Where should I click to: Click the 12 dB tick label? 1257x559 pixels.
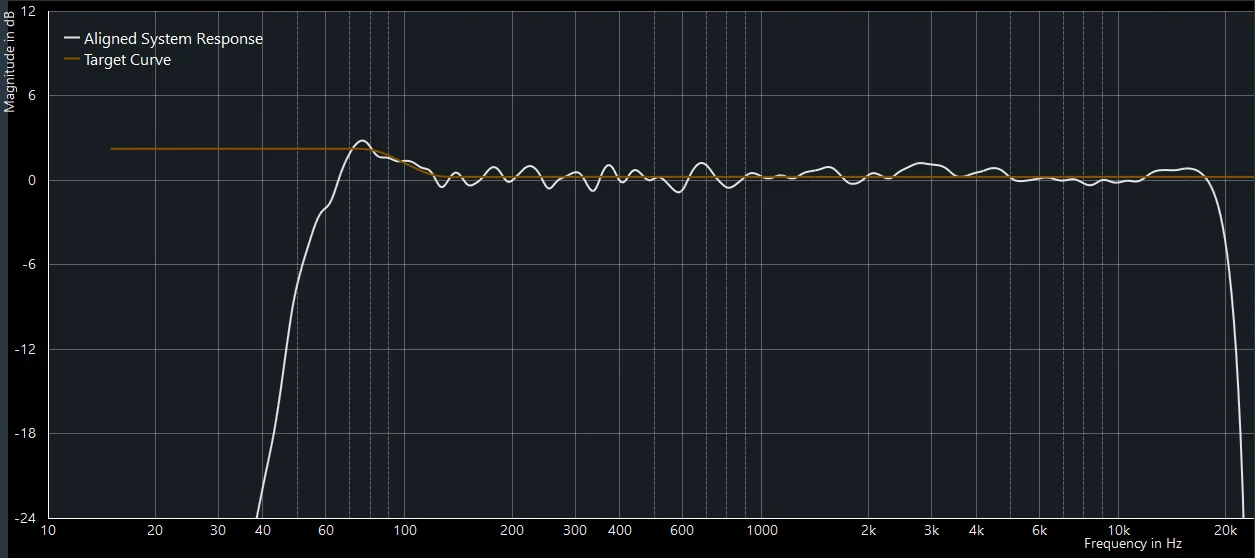coord(28,11)
